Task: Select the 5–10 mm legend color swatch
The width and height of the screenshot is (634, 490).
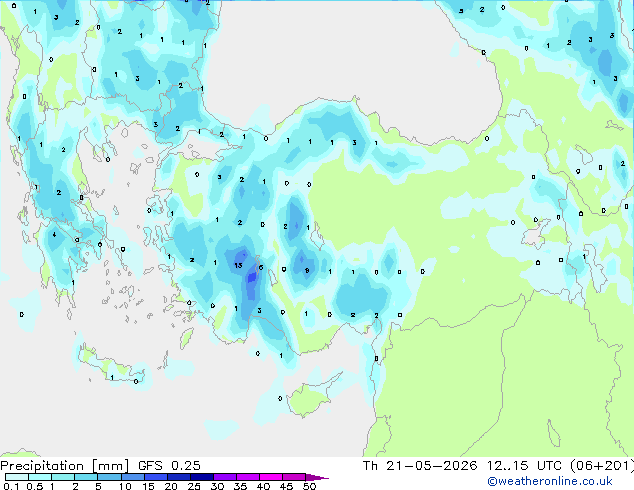Action: coord(109,477)
